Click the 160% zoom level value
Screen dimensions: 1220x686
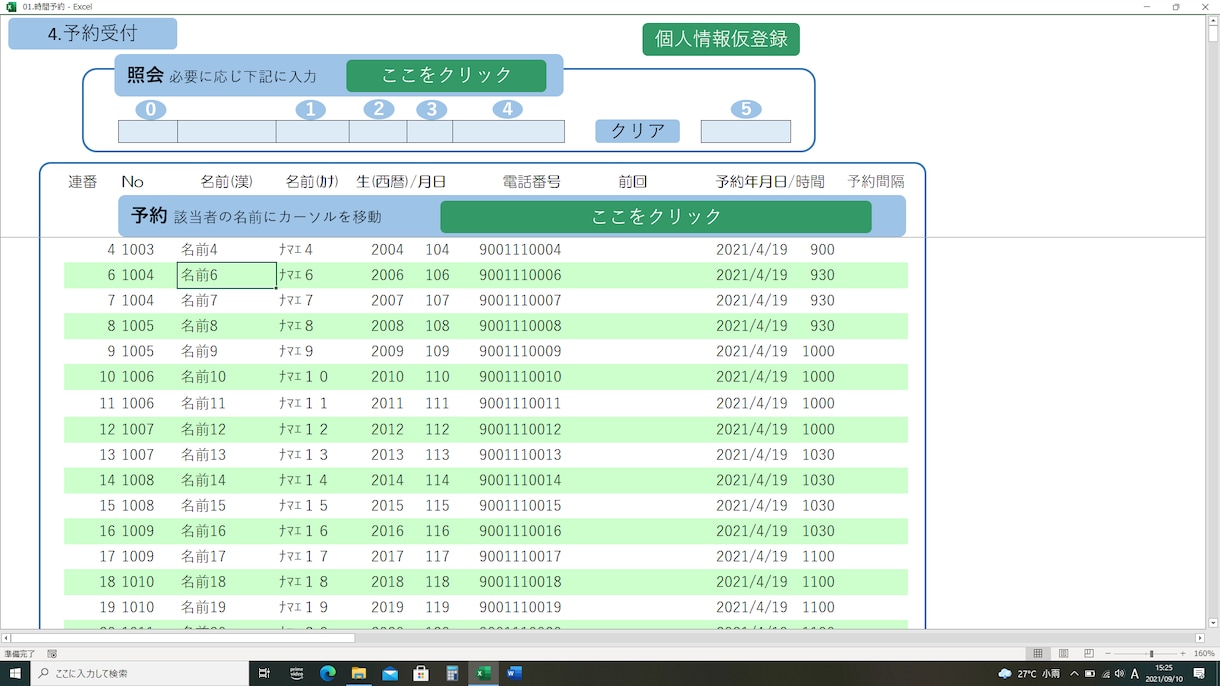click(1204, 653)
